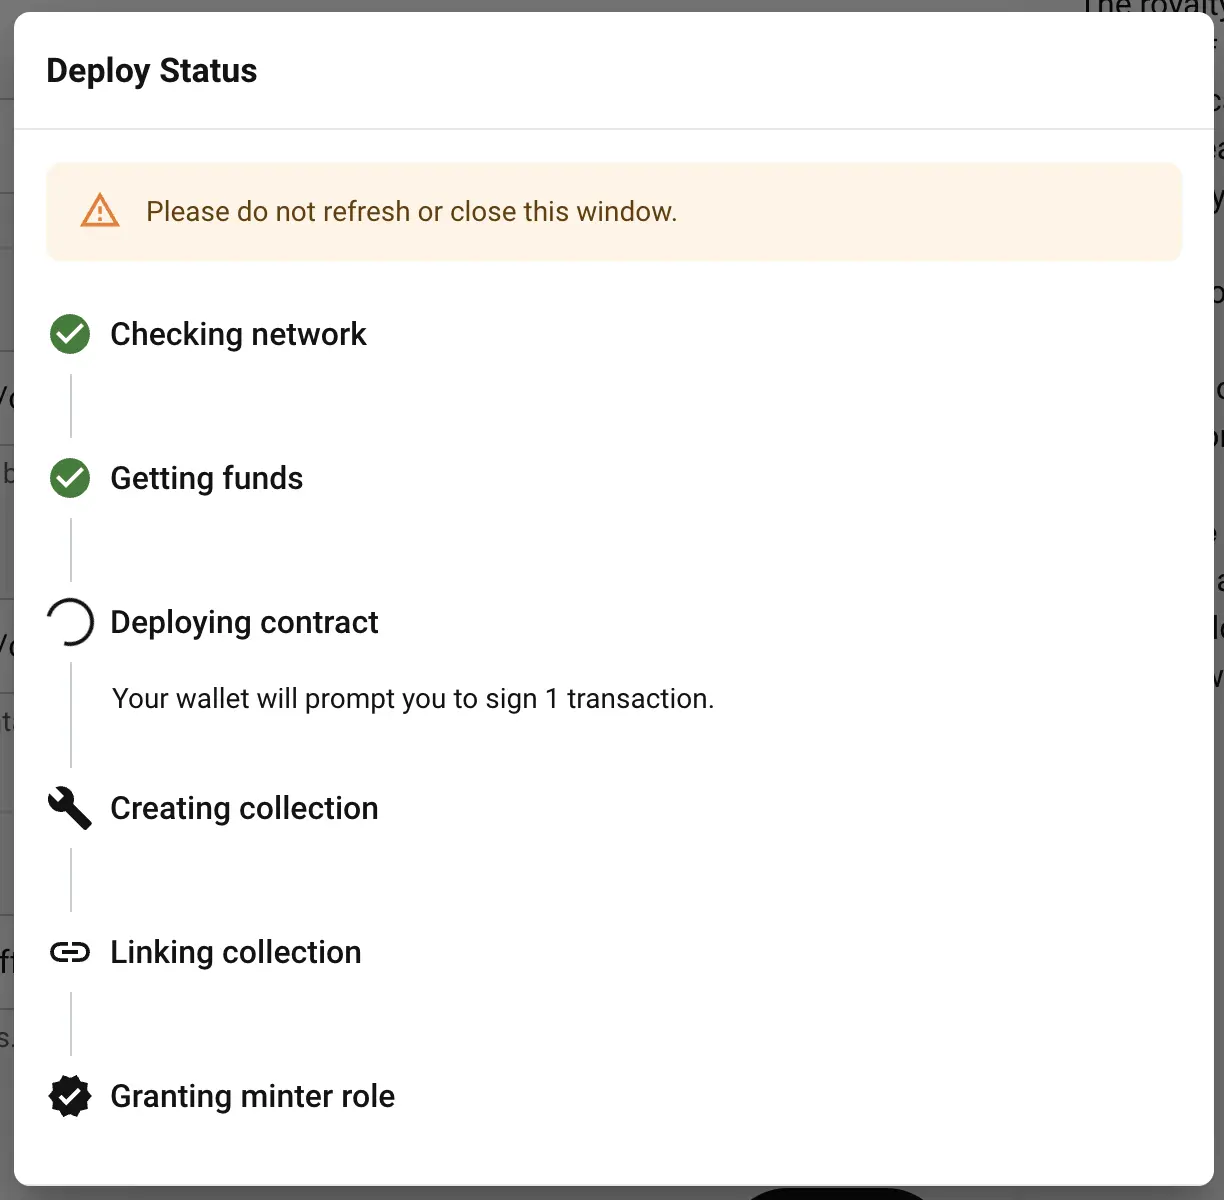This screenshot has height=1200, width=1224.
Task: Click the wallet sign transaction note
Action: (413, 698)
